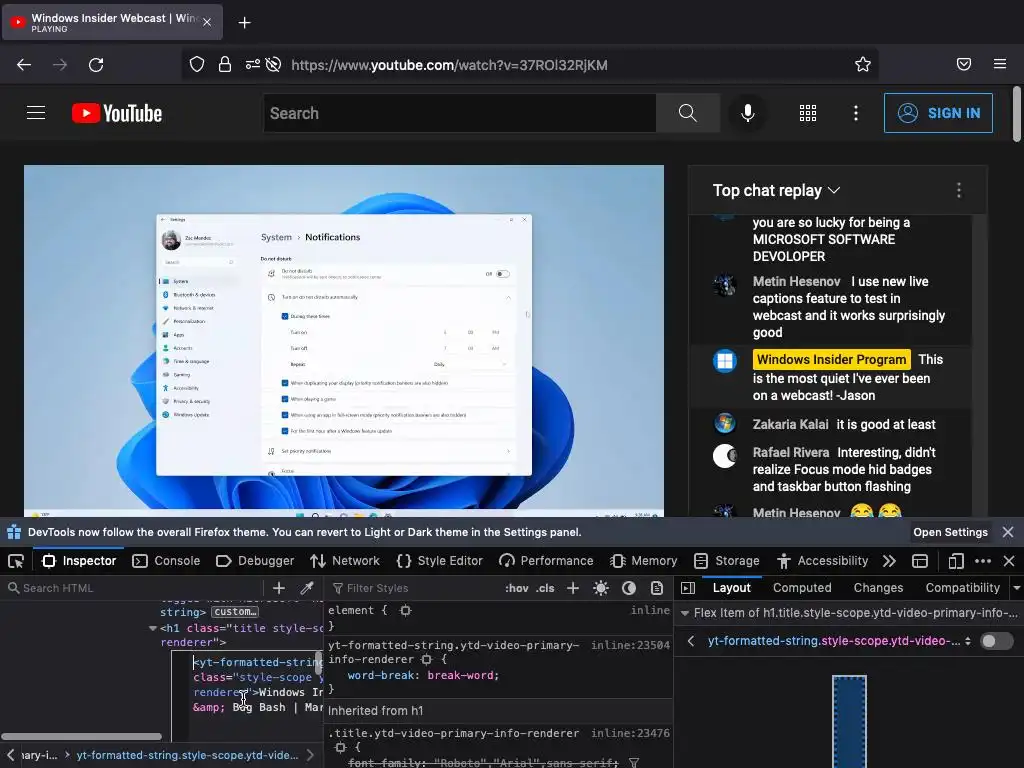
Task: Toggle print media simulation icon
Action: (x=657, y=588)
